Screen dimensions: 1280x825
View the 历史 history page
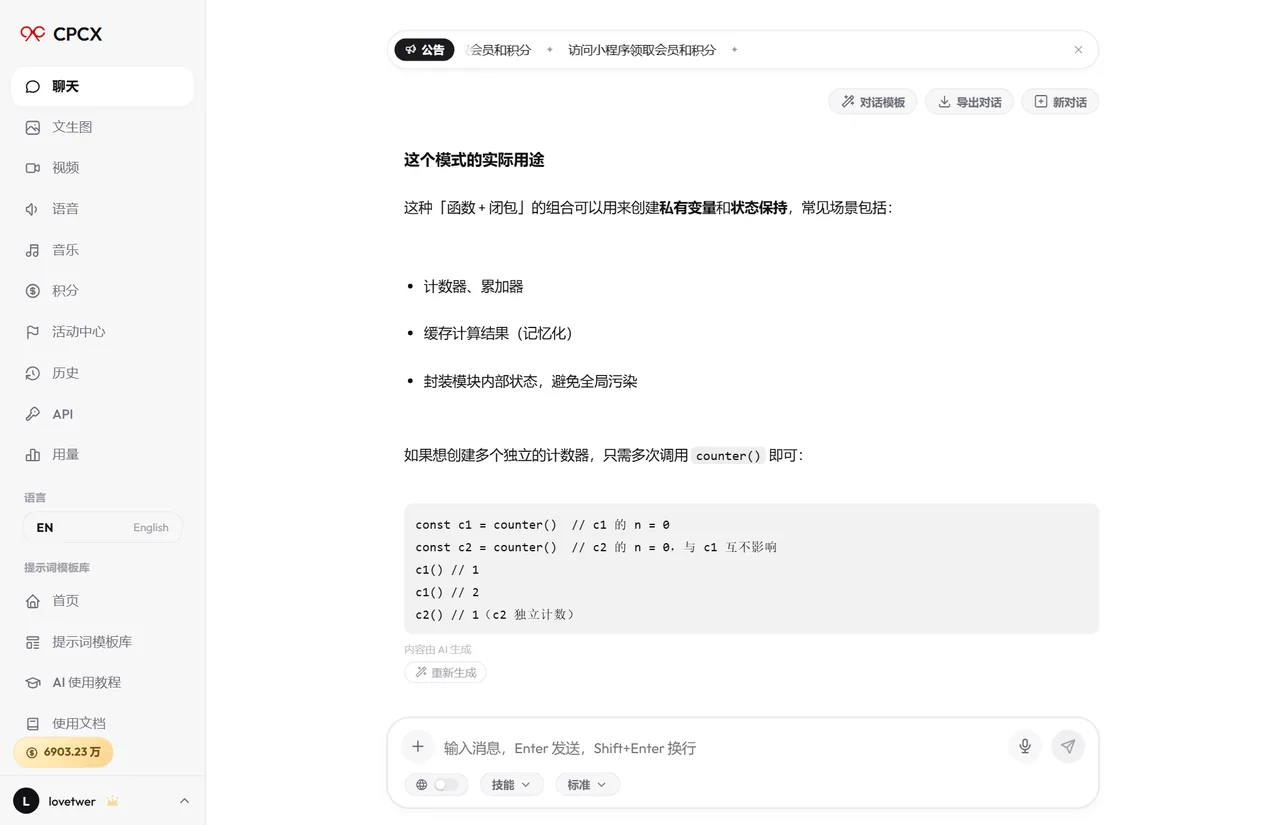coord(102,373)
